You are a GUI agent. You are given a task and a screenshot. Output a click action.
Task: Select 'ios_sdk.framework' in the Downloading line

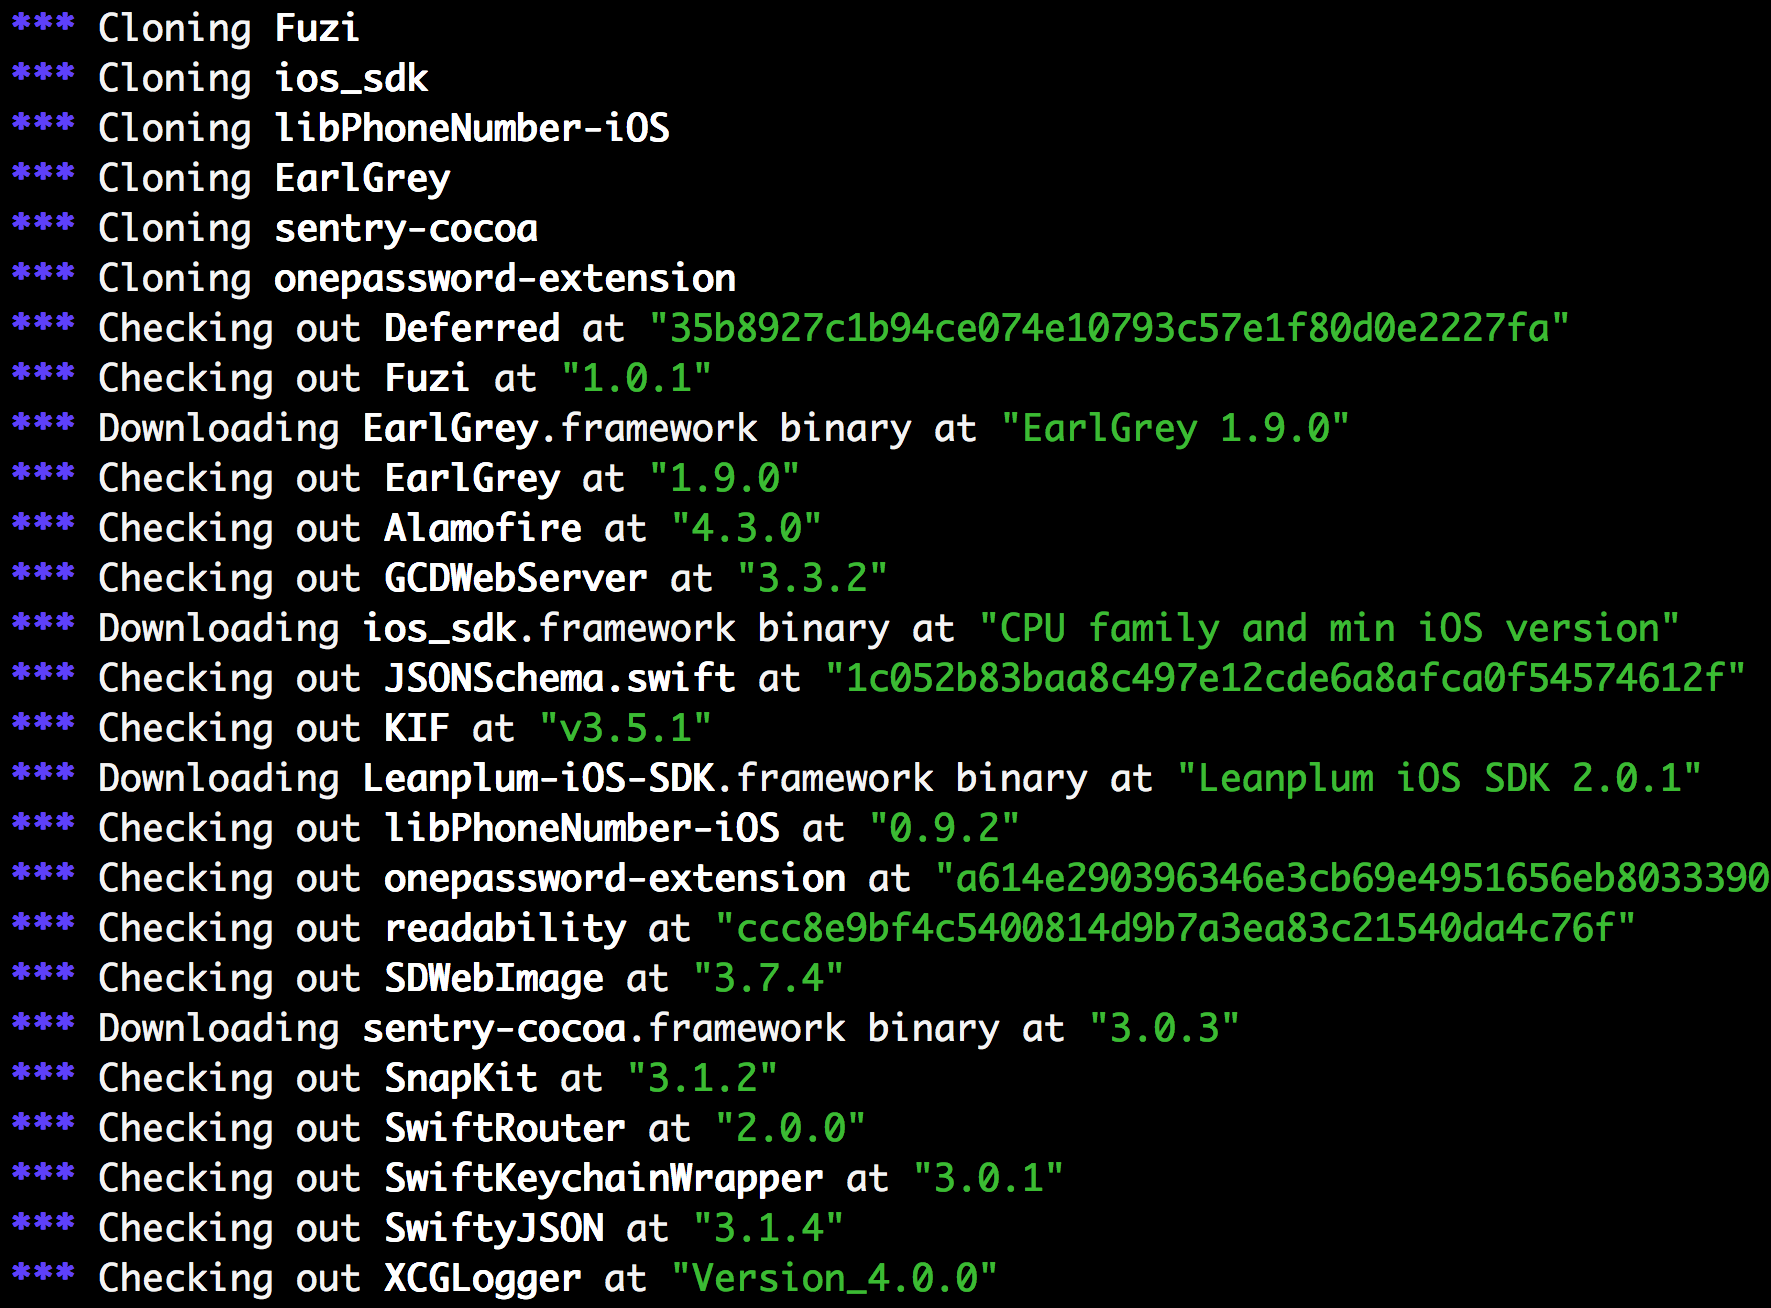549,628
